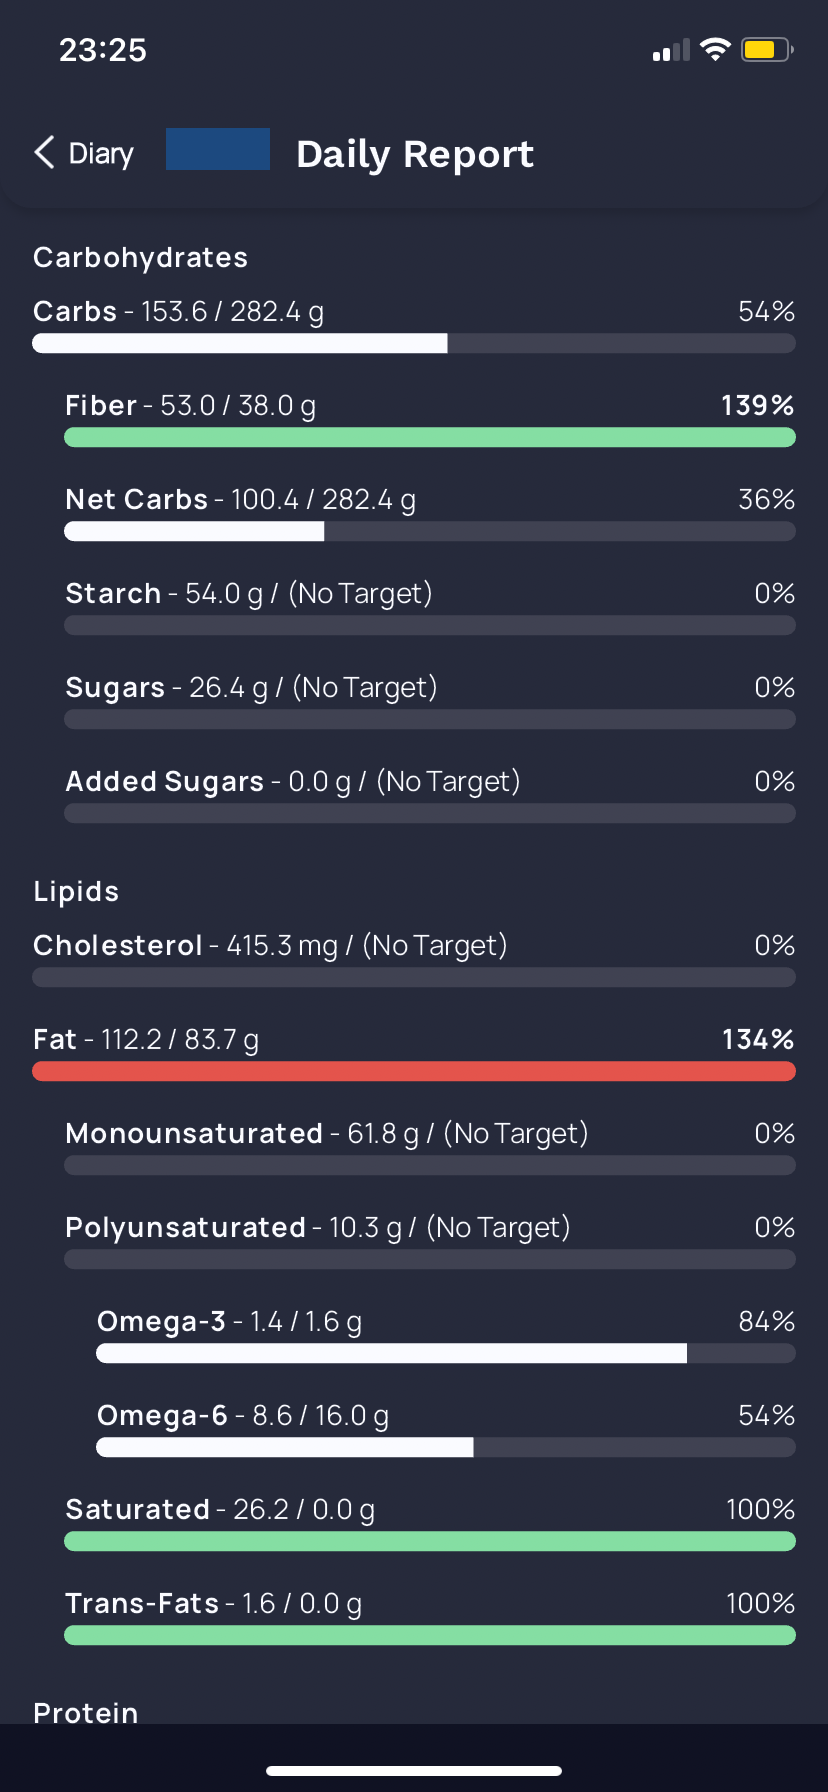Open Monounsaturated fat details
This screenshot has height=1792, width=828.
point(430,1147)
